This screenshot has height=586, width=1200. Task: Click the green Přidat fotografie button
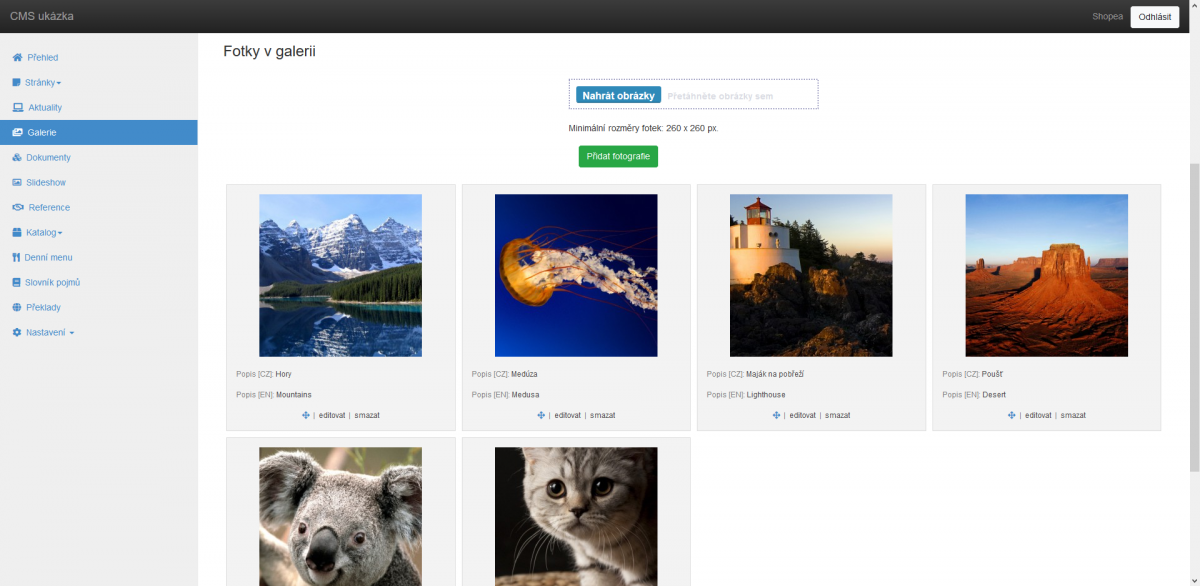(x=618, y=157)
